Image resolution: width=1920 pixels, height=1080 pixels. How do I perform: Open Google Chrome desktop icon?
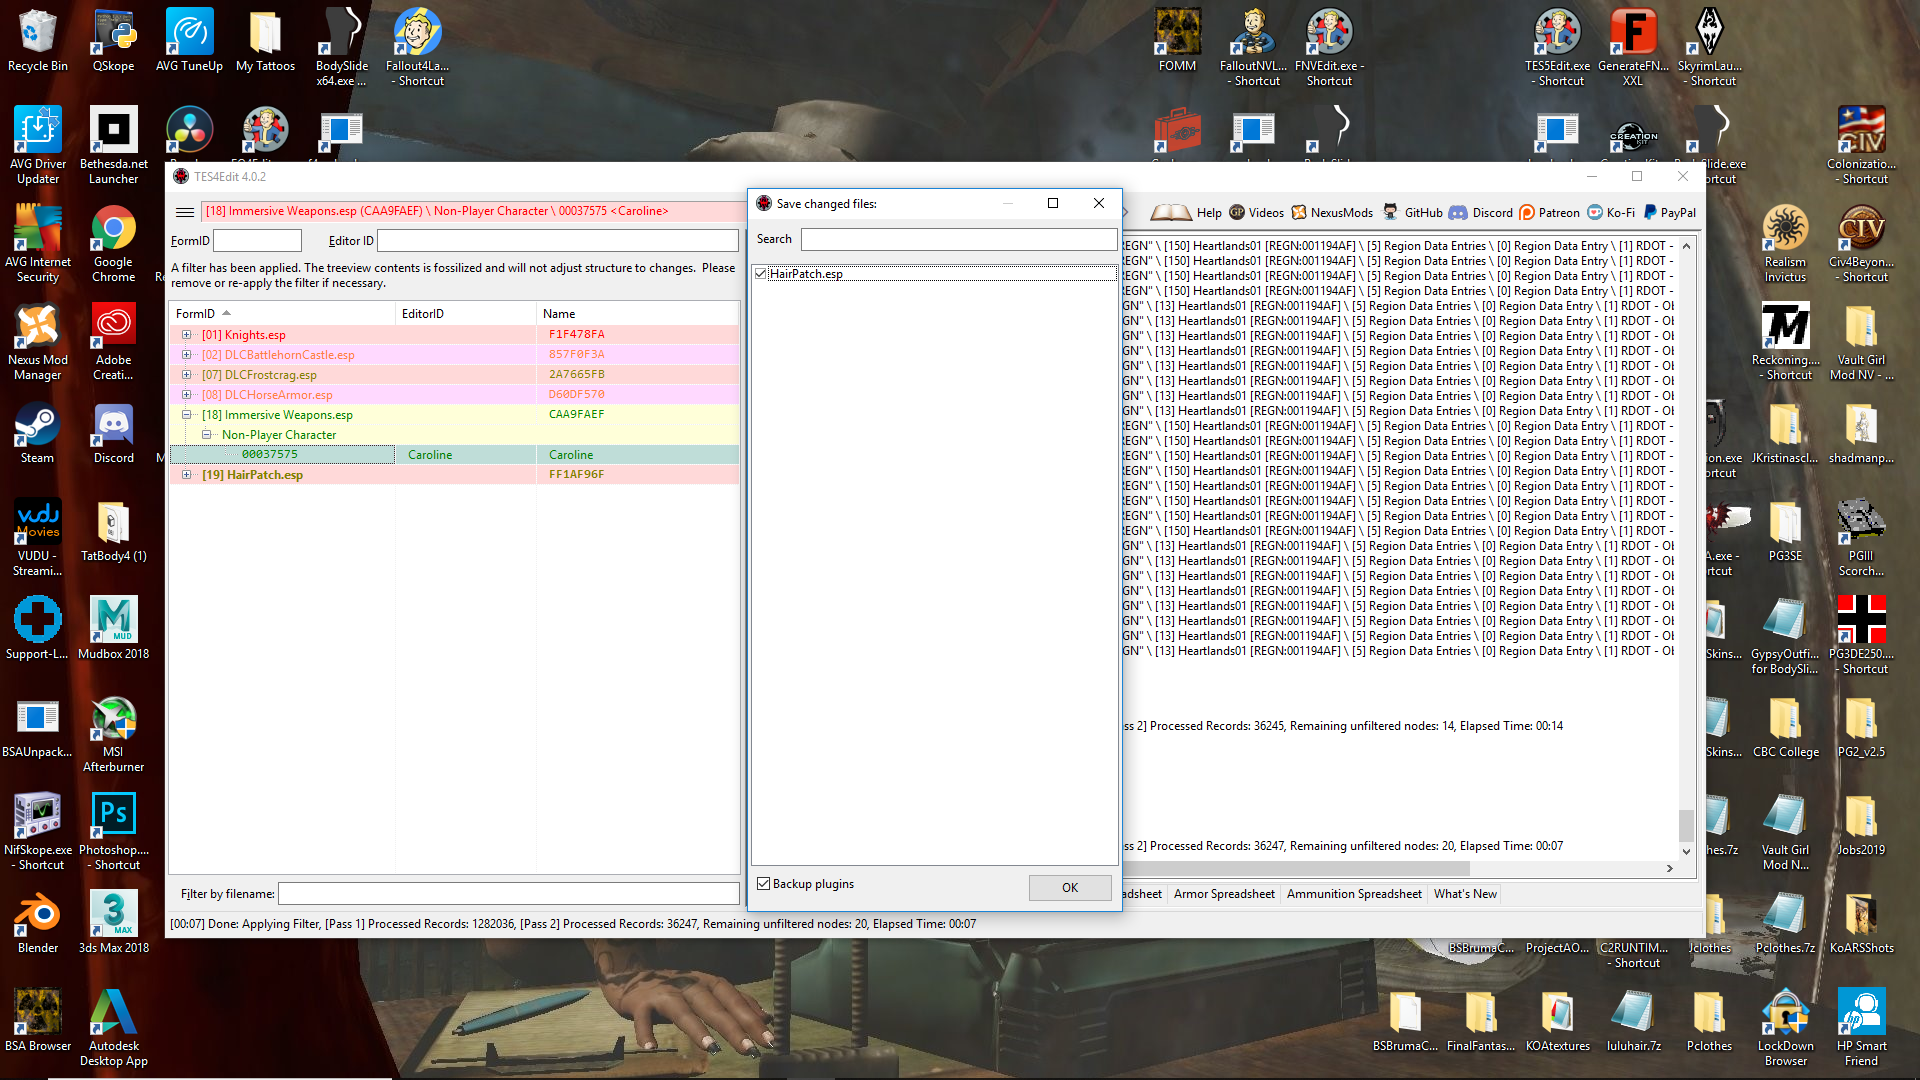click(x=113, y=245)
